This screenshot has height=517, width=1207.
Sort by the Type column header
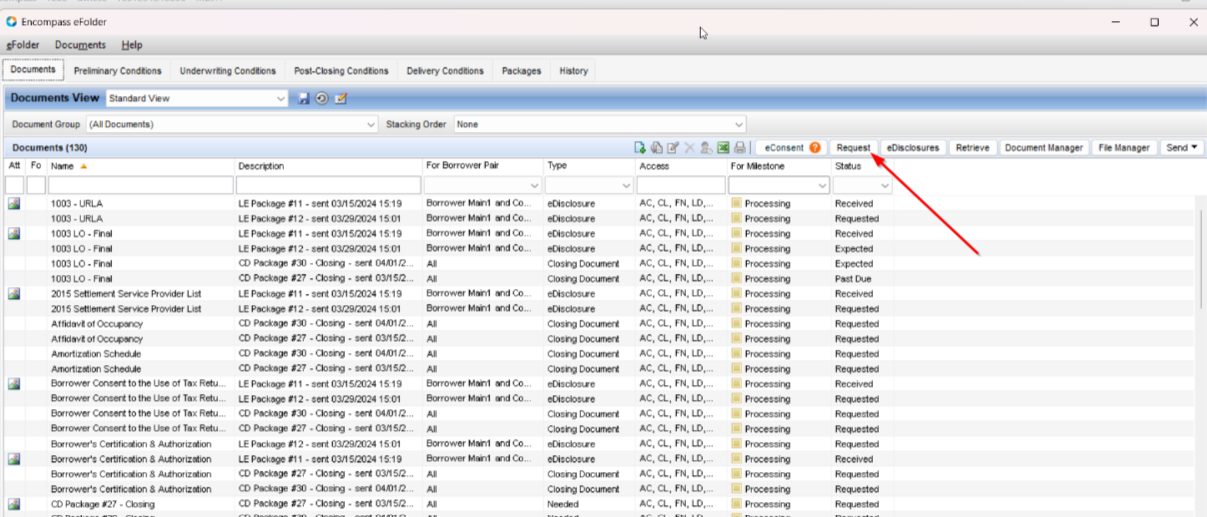click(x=589, y=165)
